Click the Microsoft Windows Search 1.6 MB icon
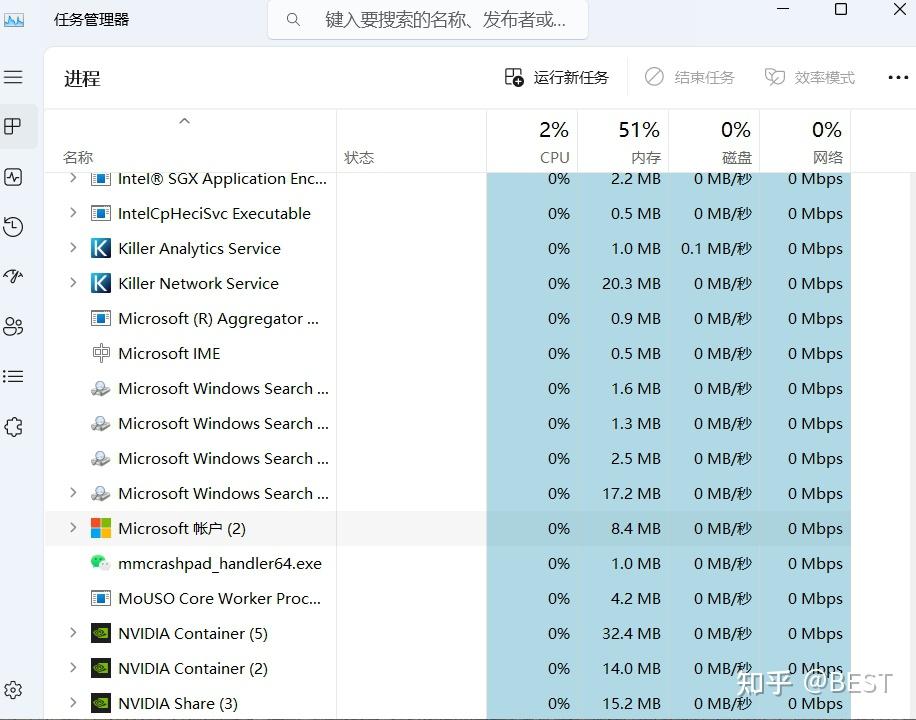 pyautogui.click(x=100, y=388)
